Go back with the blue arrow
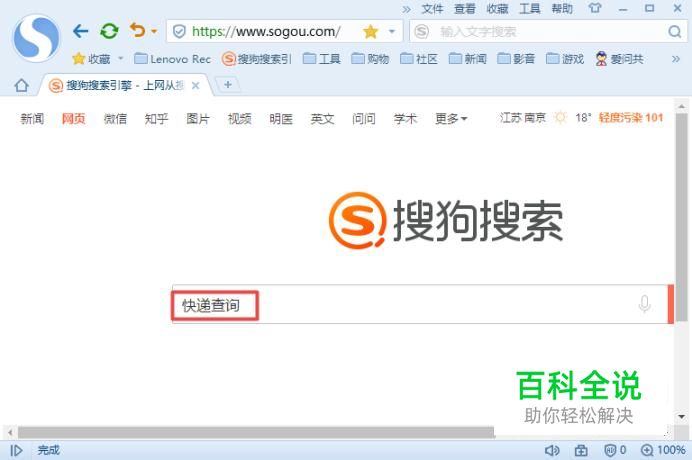Image resolution: width=692 pixels, height=460 pixels. coord(80,31)
